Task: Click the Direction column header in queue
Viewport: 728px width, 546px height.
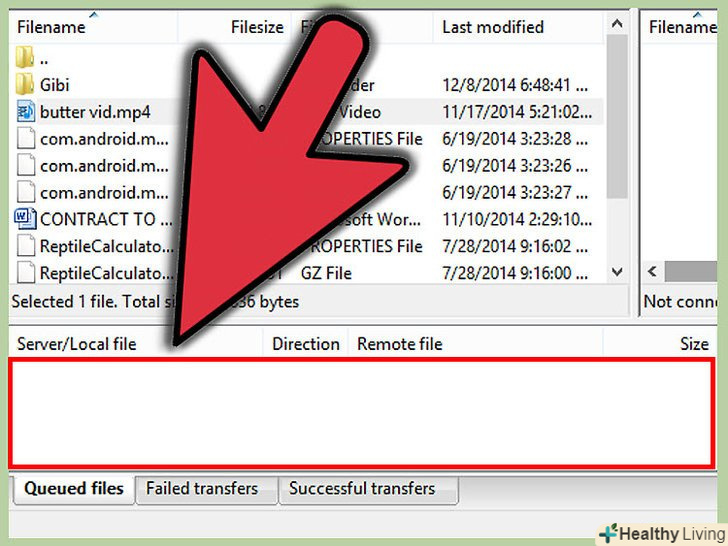Action: click(x=306, y=344)
